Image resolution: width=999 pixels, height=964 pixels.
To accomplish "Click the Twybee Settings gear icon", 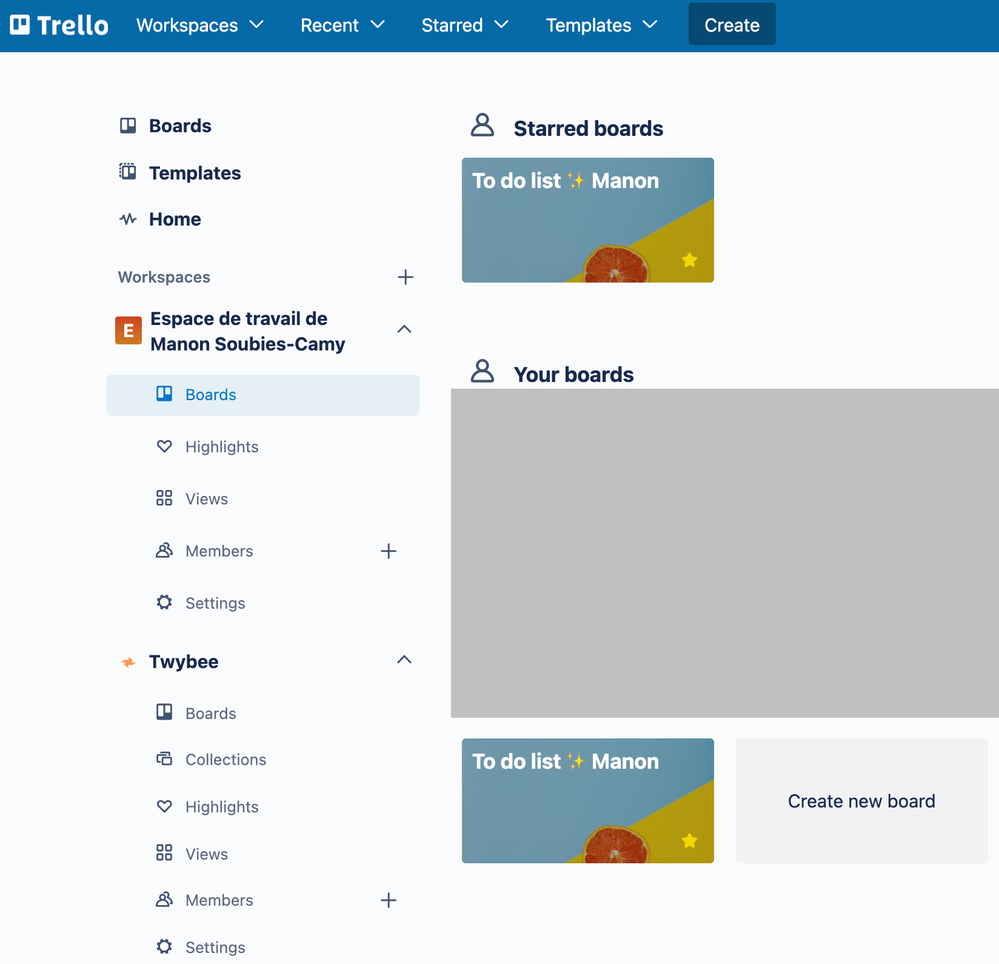I will (164, 946).
